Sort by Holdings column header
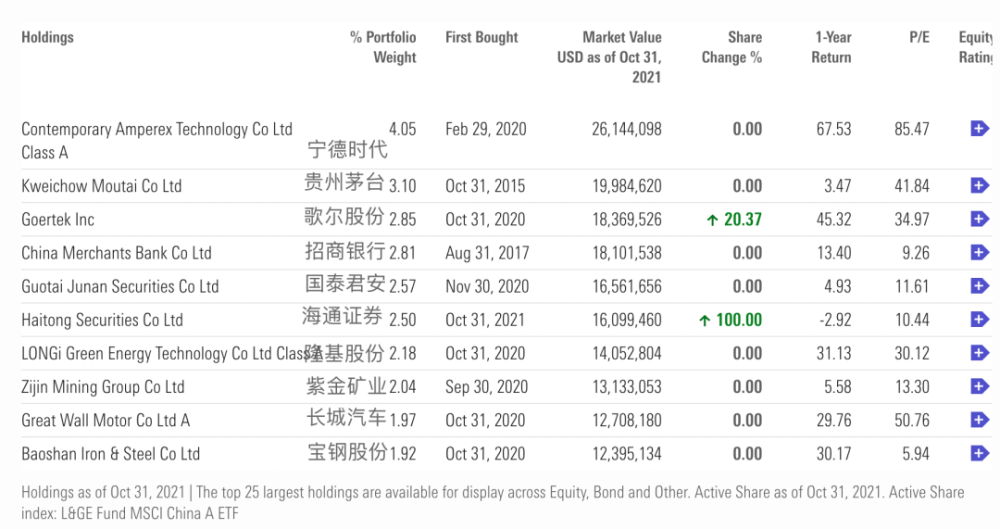The height and width of the screenshot is (529, 1000). point(47,37)
